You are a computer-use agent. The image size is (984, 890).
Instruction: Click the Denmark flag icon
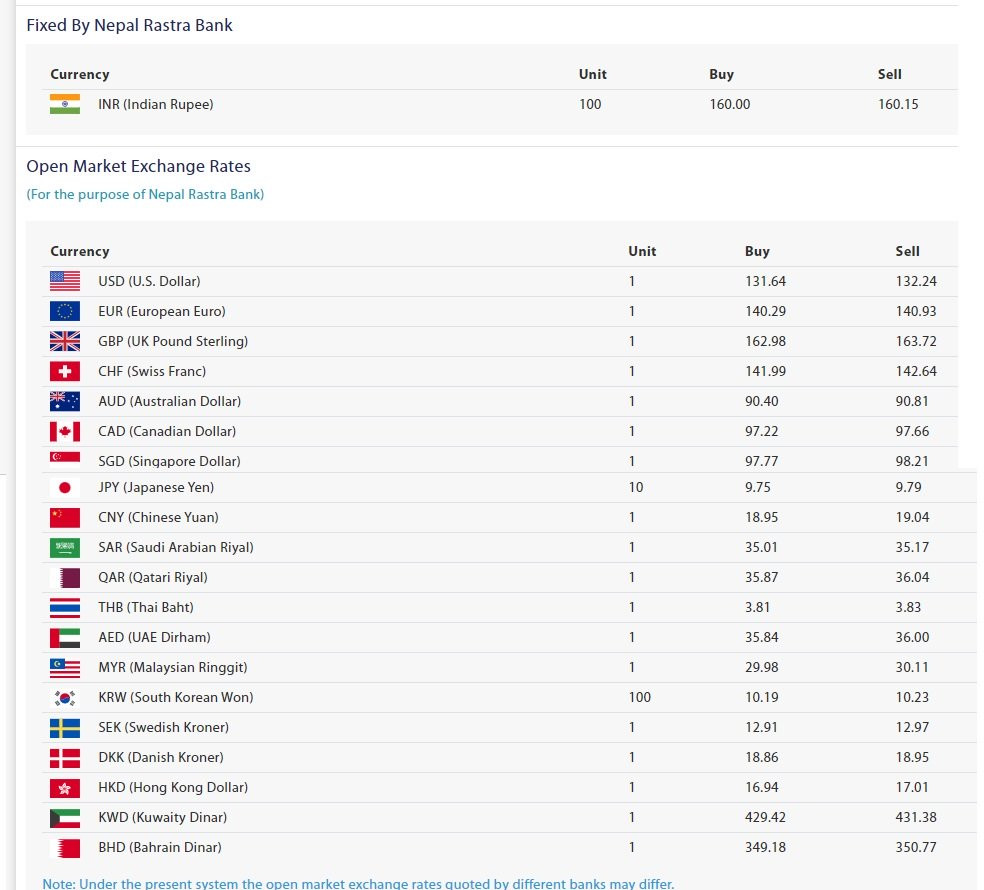click(65, 758)
